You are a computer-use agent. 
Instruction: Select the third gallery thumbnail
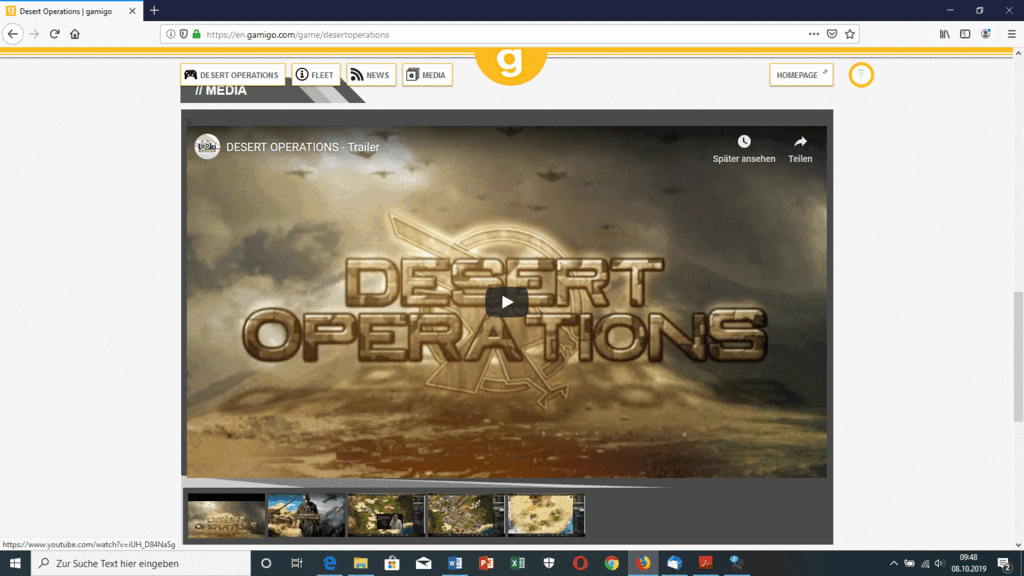(386, 515)
